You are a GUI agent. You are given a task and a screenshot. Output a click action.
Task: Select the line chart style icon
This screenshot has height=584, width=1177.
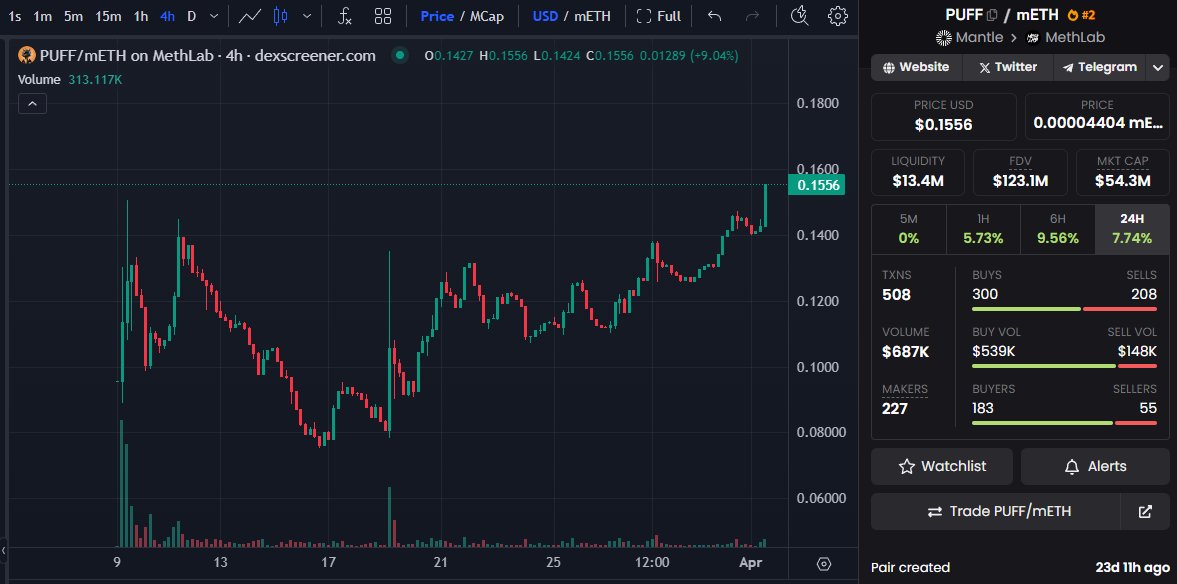[250, 16]
